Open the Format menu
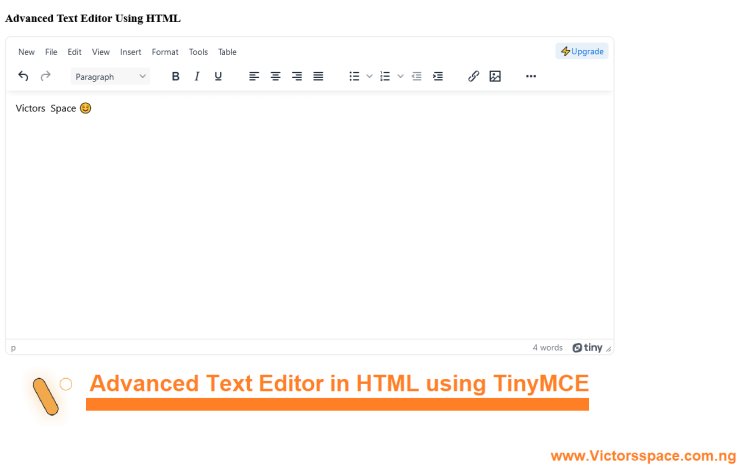This screenshot has height=468, width=750. (165, 52)
